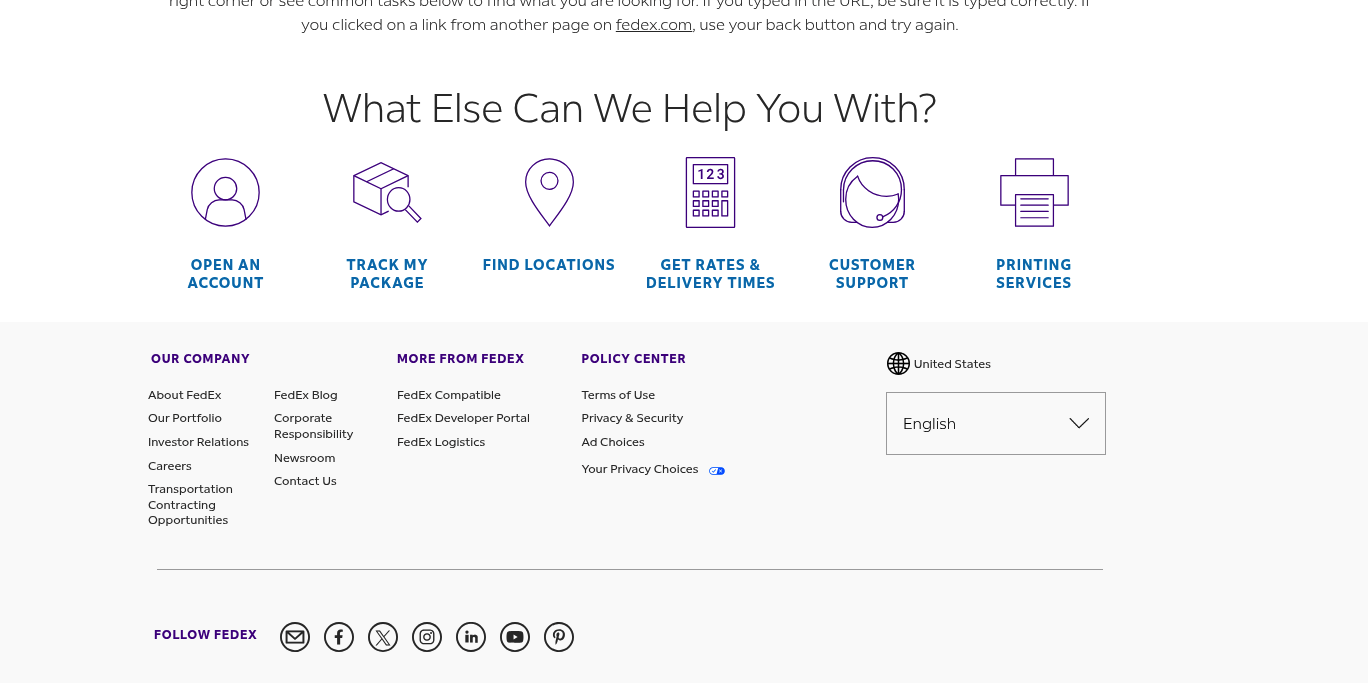Expand the English language dropdown
Image resolution: width=1368 pixels, height=683 pixels.
coord(996,424)
